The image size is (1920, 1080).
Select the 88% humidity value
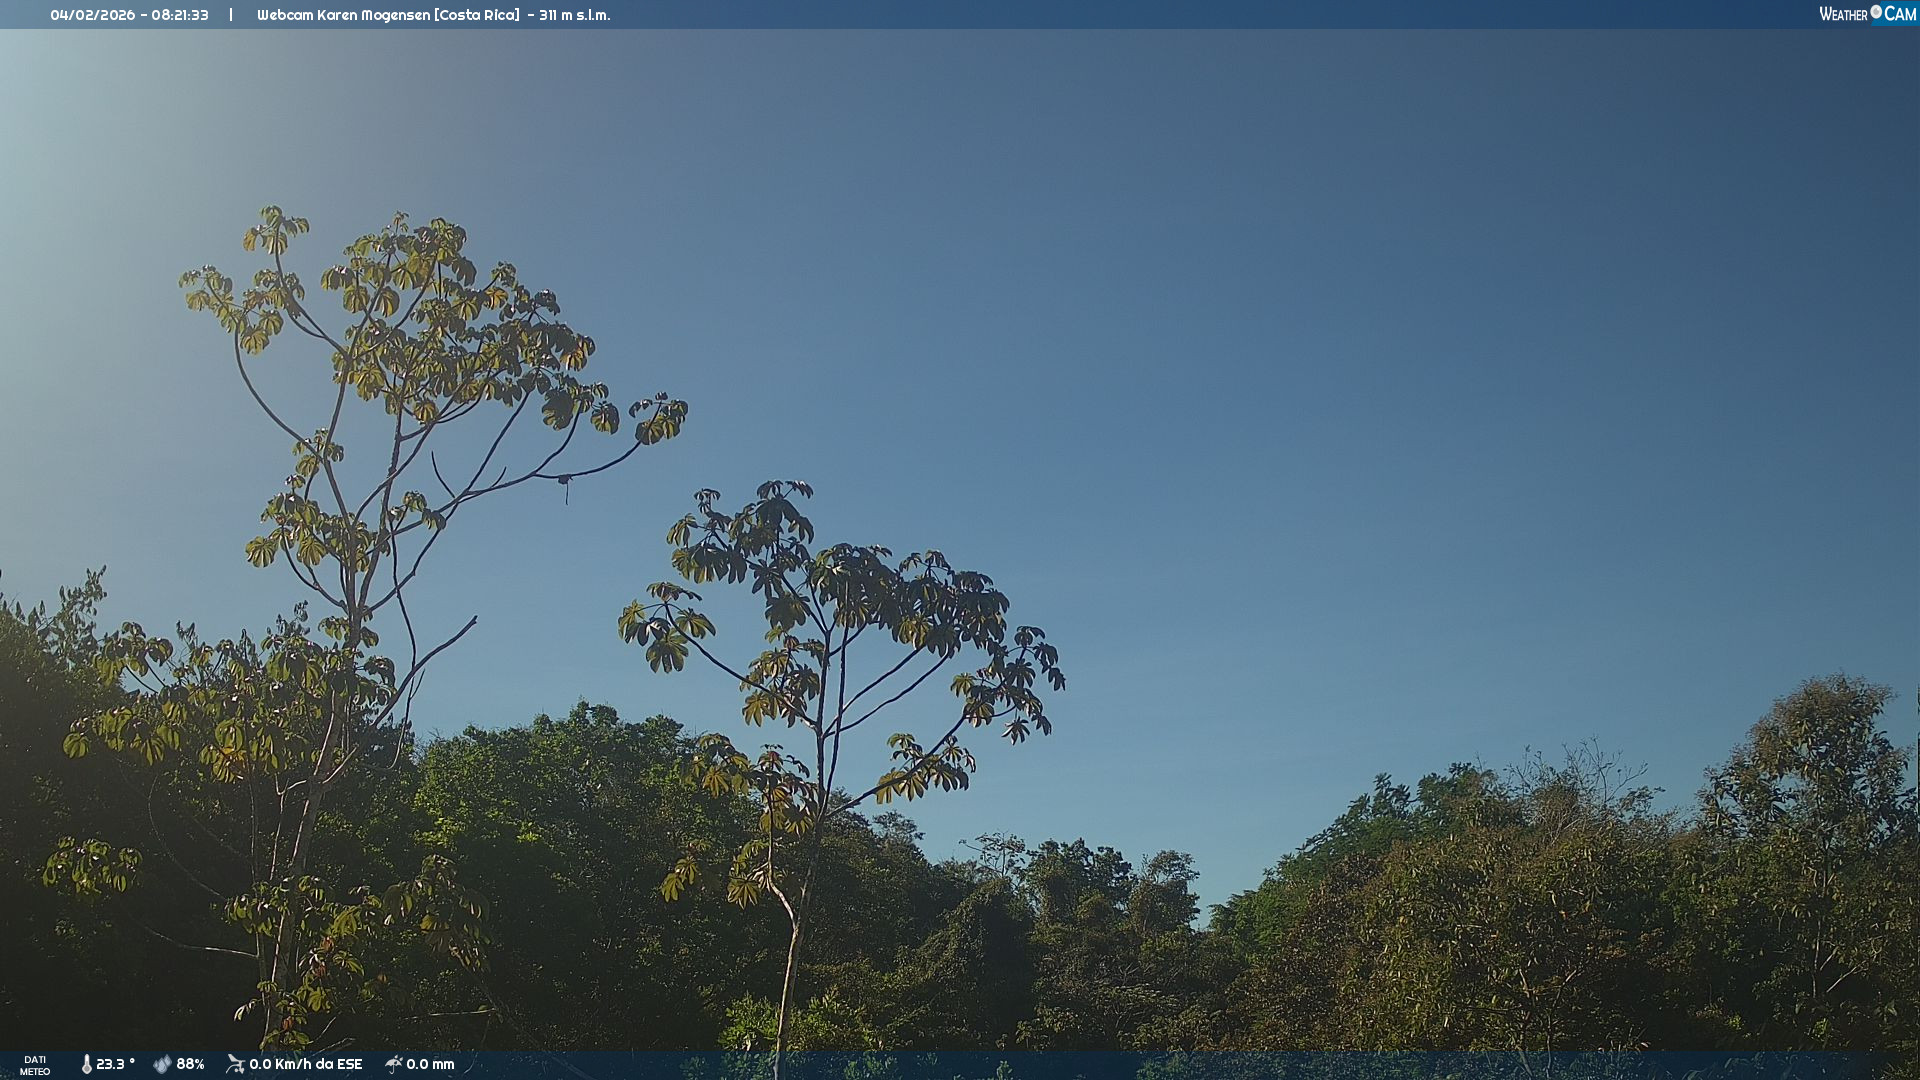(x=190, y=1064)
